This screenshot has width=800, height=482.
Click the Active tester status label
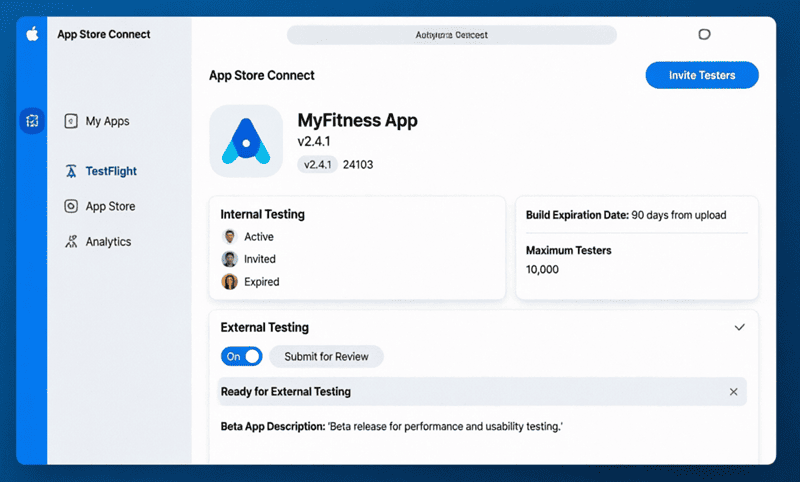click(259, 237)
